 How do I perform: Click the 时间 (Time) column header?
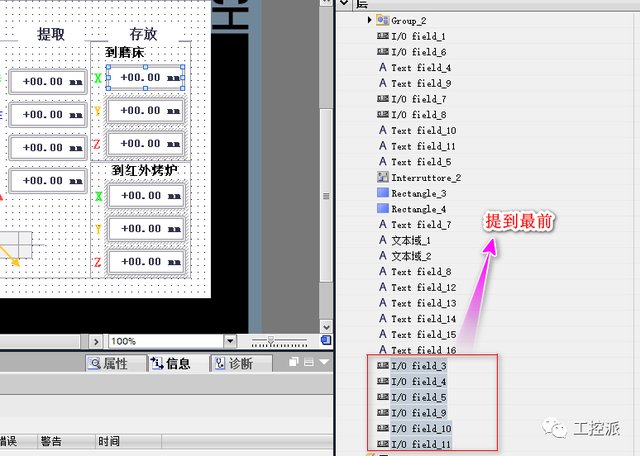[108, 441]
